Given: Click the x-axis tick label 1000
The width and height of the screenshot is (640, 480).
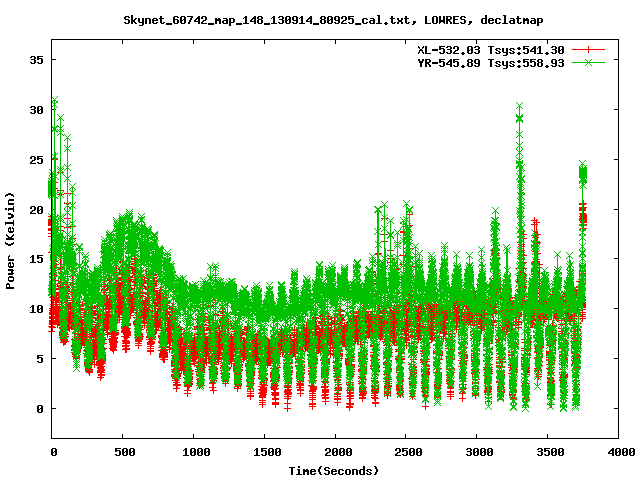Looking at the screenshot, I should pyautogui.click(x=196, y=452).
